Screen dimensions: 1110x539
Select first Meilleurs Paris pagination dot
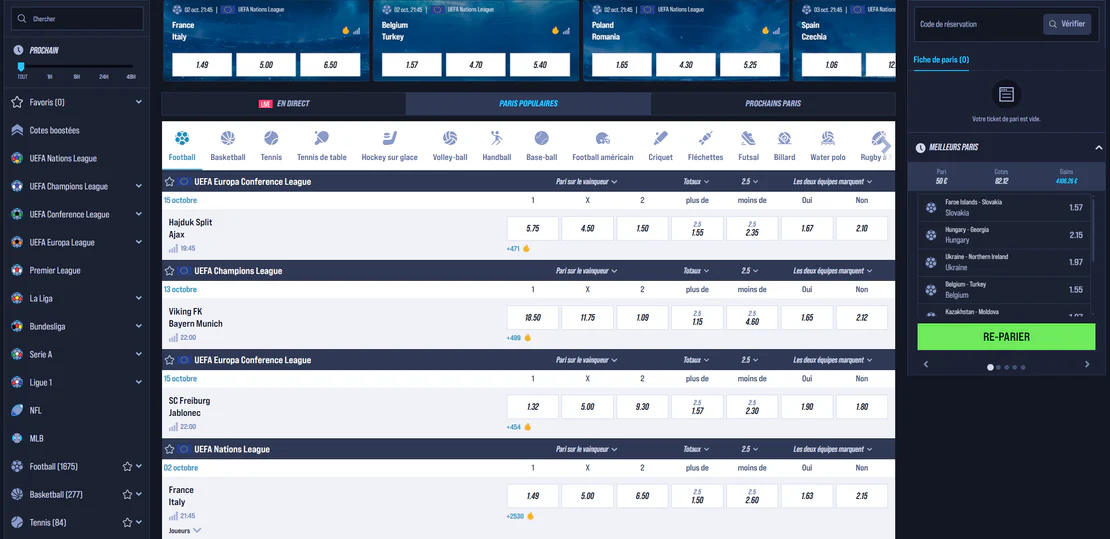click(990, 368)
